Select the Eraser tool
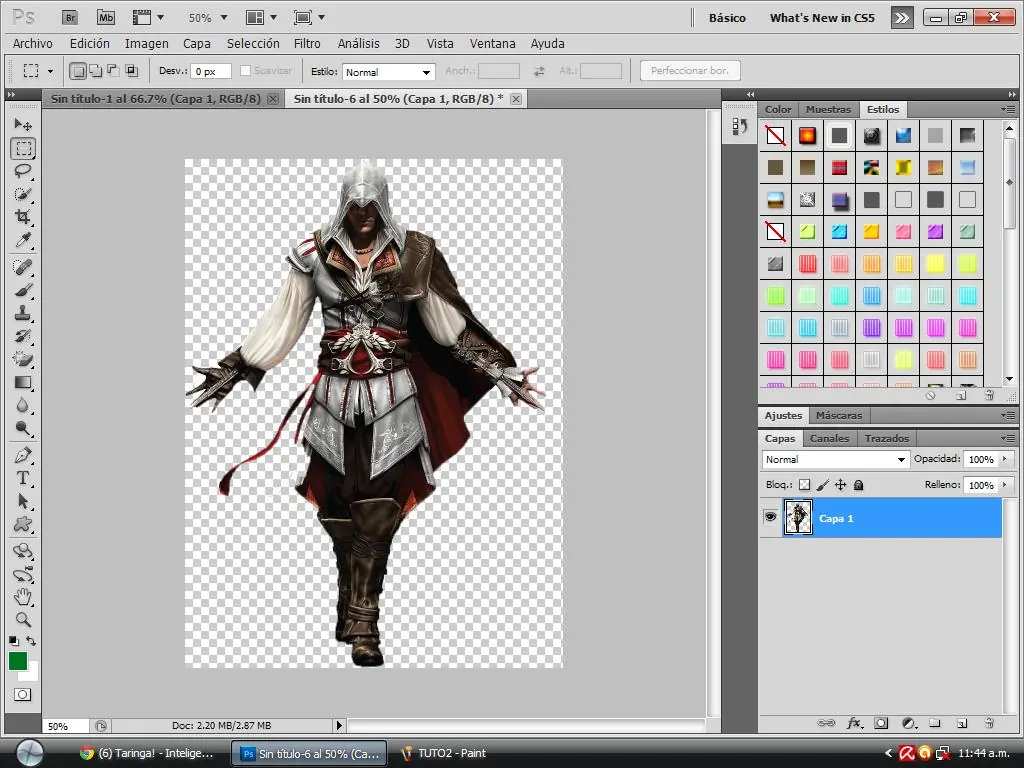 23,359
